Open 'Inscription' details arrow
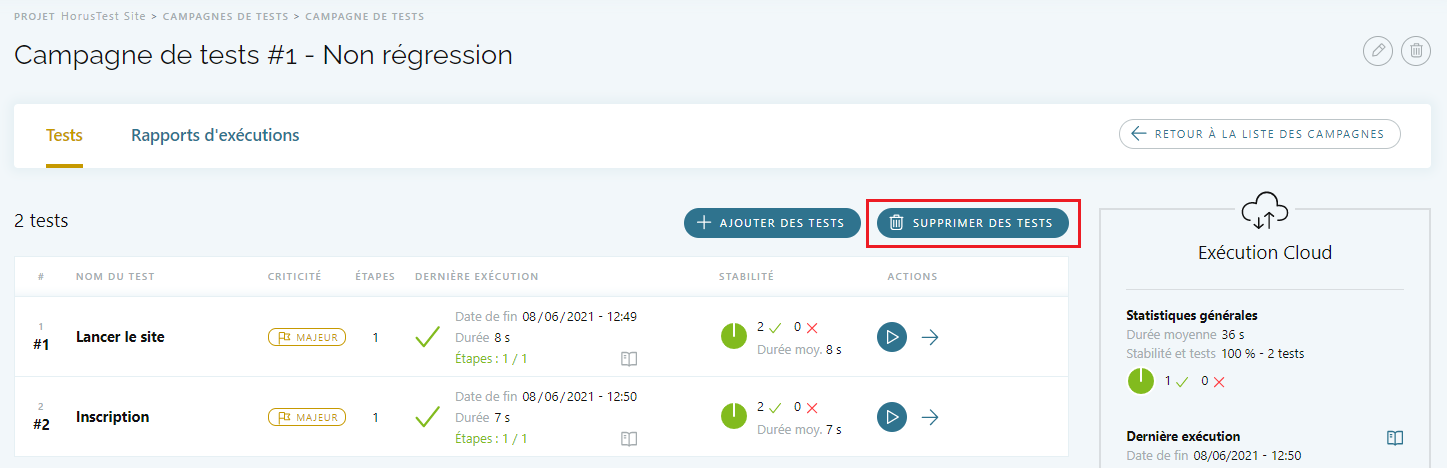Image resolution: width=1447 pixels, height=468 pixels. point(930,416)
